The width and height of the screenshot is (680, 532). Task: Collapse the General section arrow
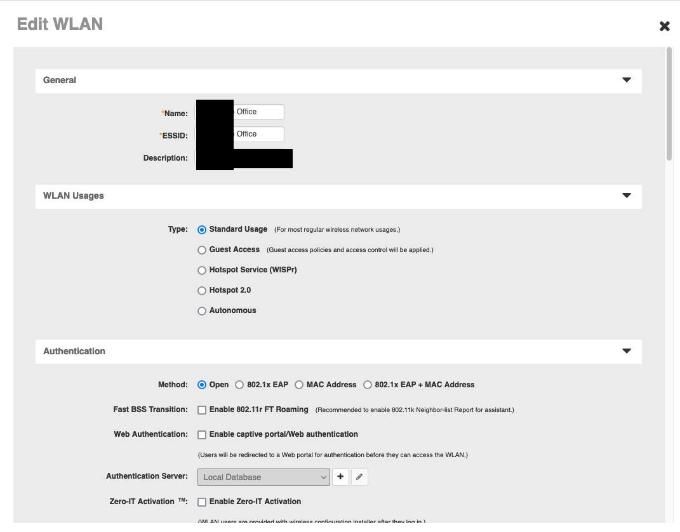point(627,80)
